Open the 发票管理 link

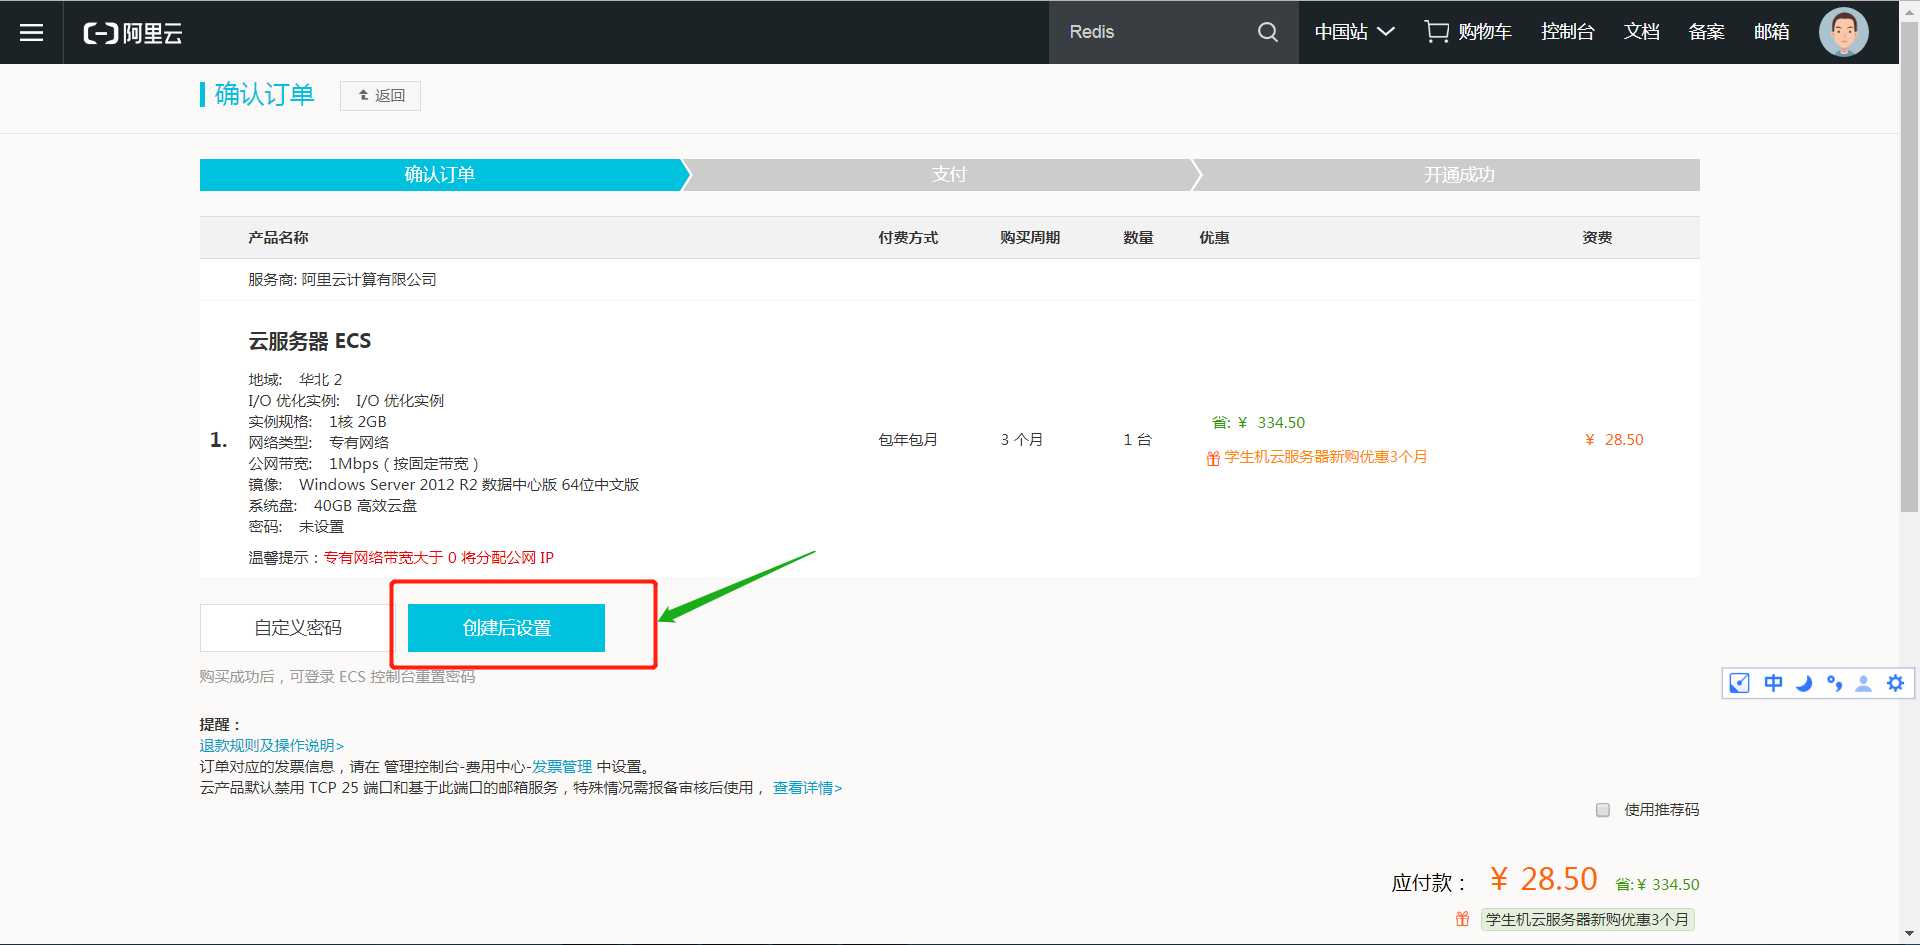562,767
